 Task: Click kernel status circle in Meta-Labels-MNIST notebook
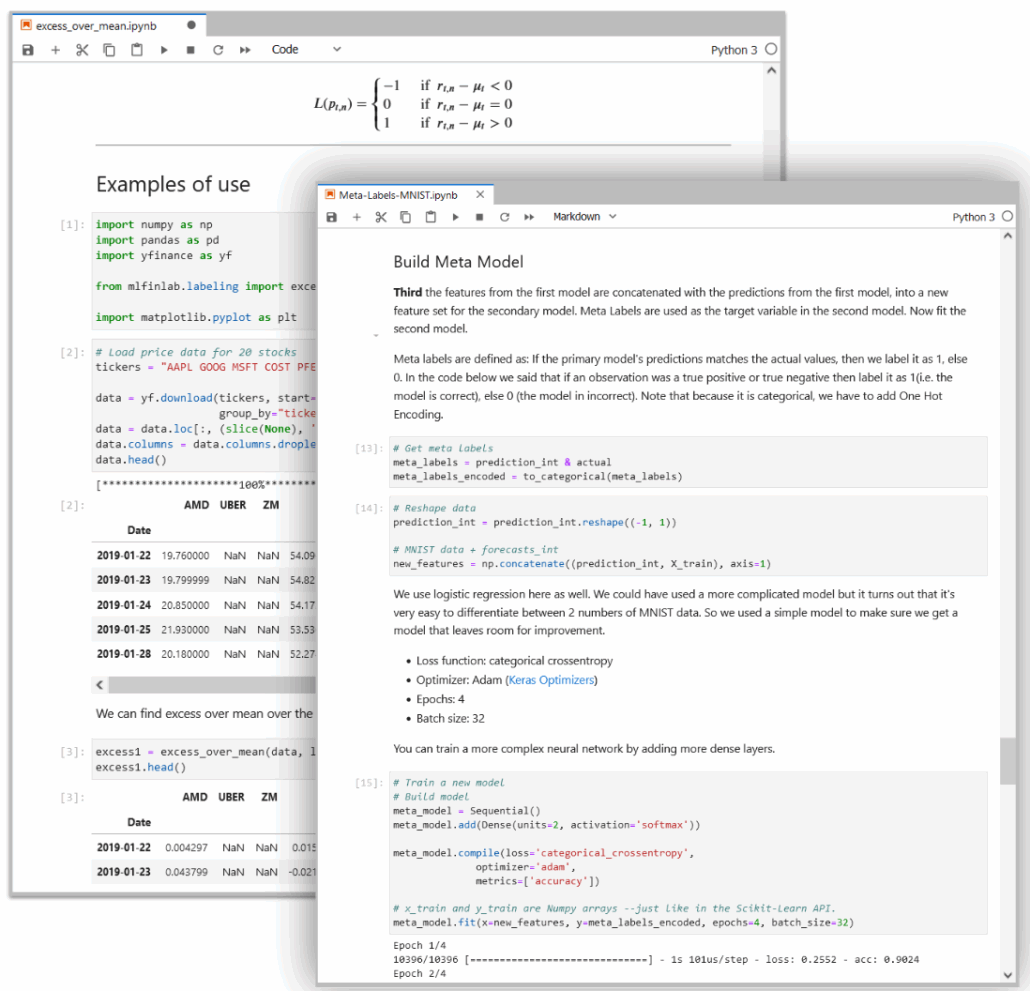coord(1007,217)
